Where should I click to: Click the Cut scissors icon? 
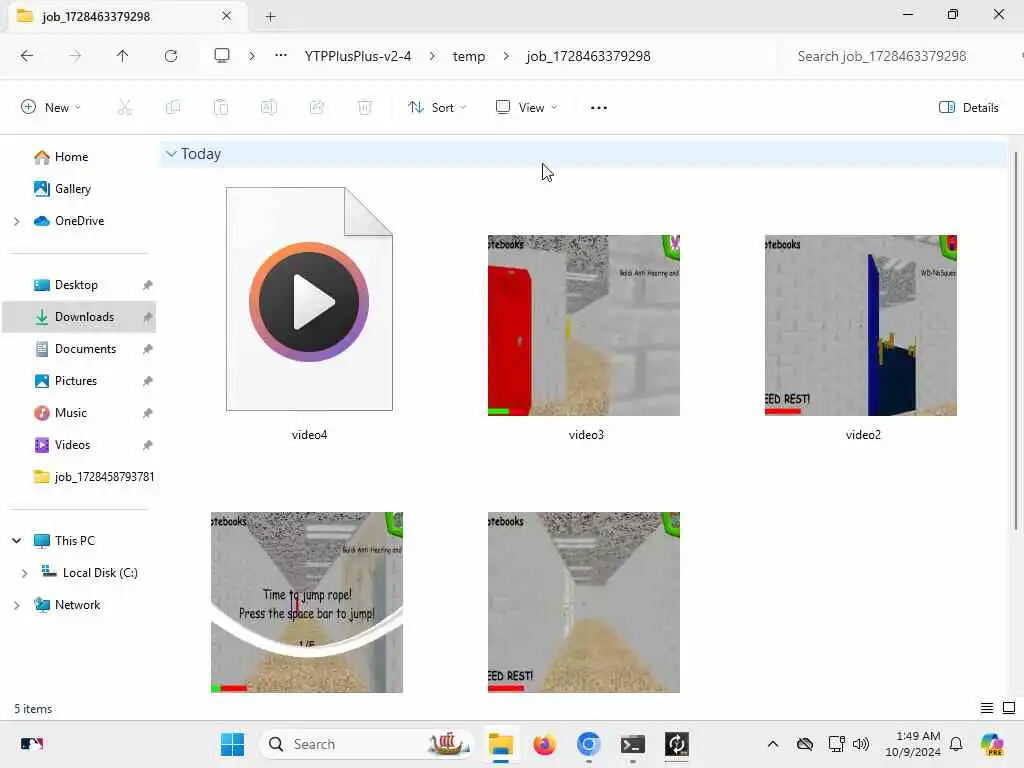pos(125,107)
